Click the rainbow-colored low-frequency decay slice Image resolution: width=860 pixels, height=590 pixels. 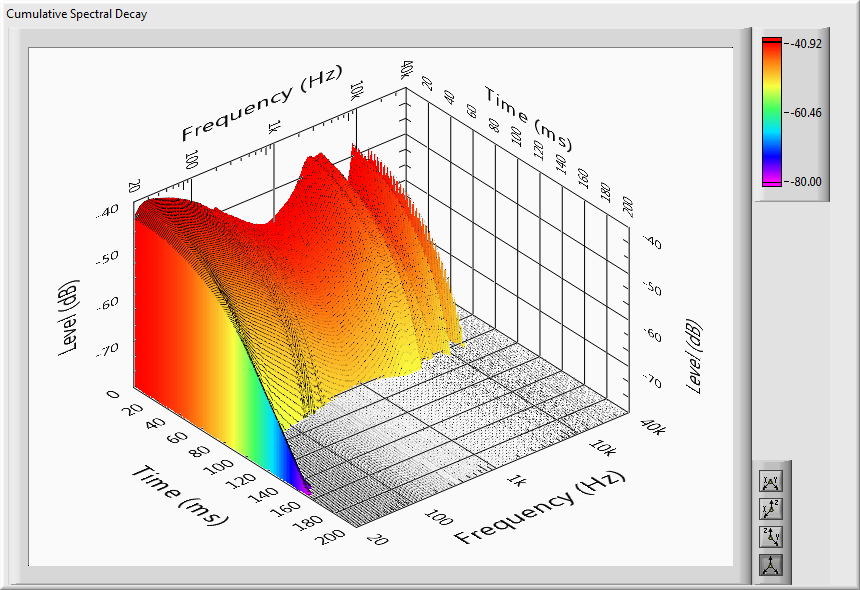coord(200,350)
